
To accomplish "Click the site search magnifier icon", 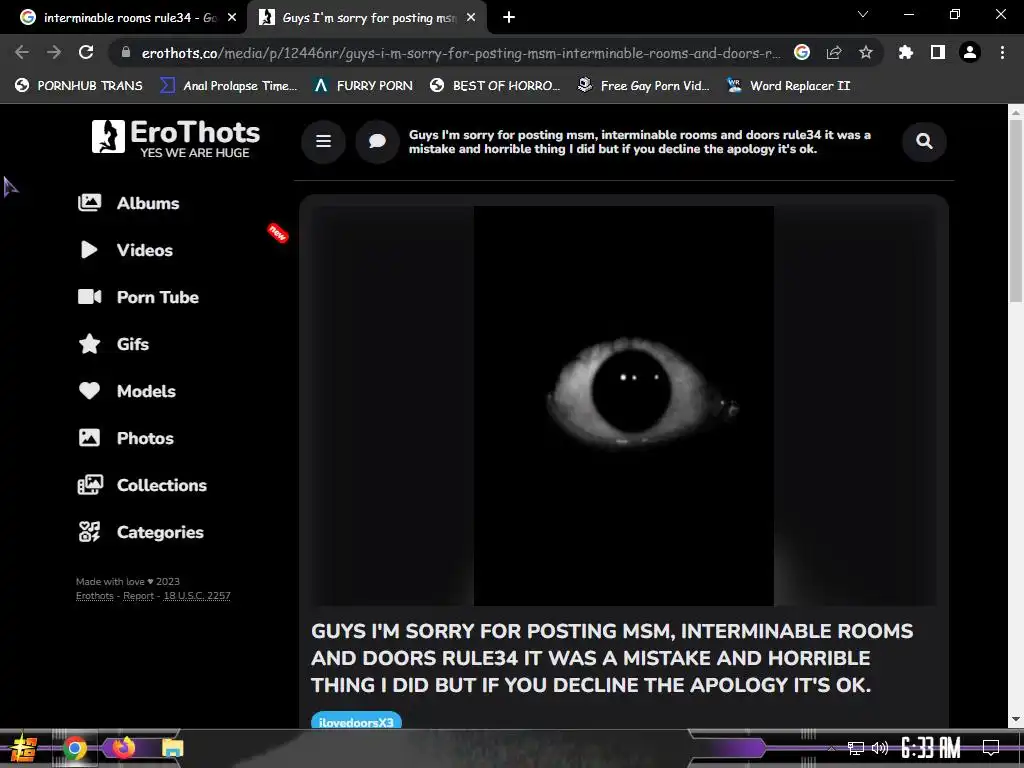I will pos(924,141).
